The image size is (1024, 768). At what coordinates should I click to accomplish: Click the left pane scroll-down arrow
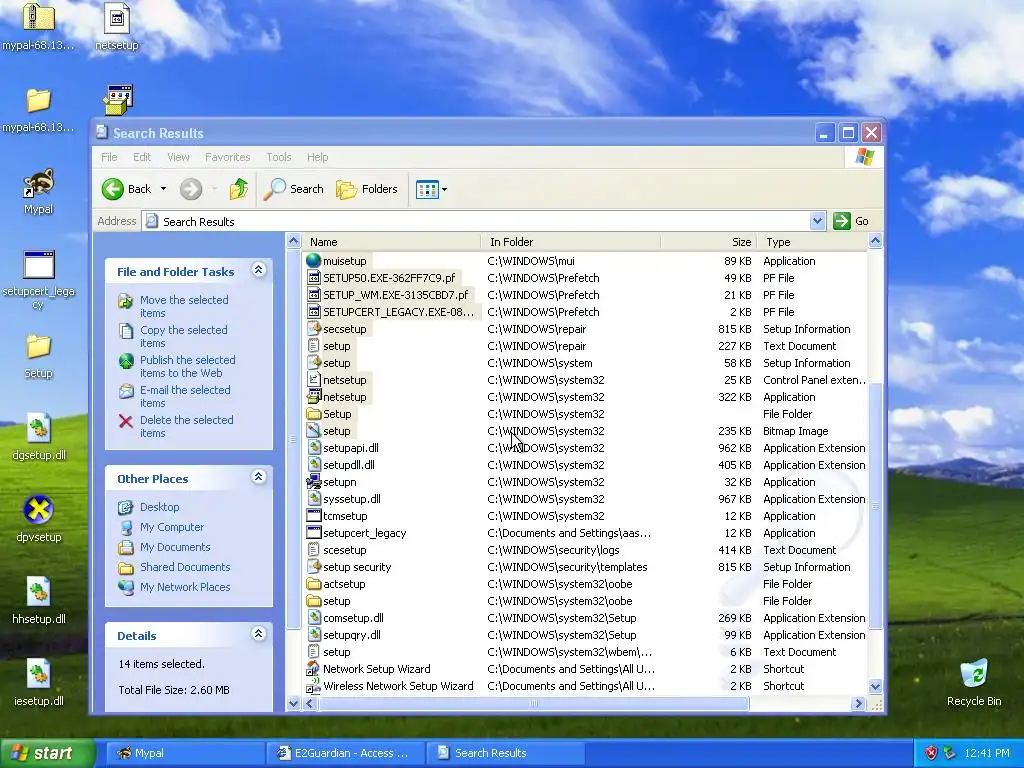tap(293, 703)
